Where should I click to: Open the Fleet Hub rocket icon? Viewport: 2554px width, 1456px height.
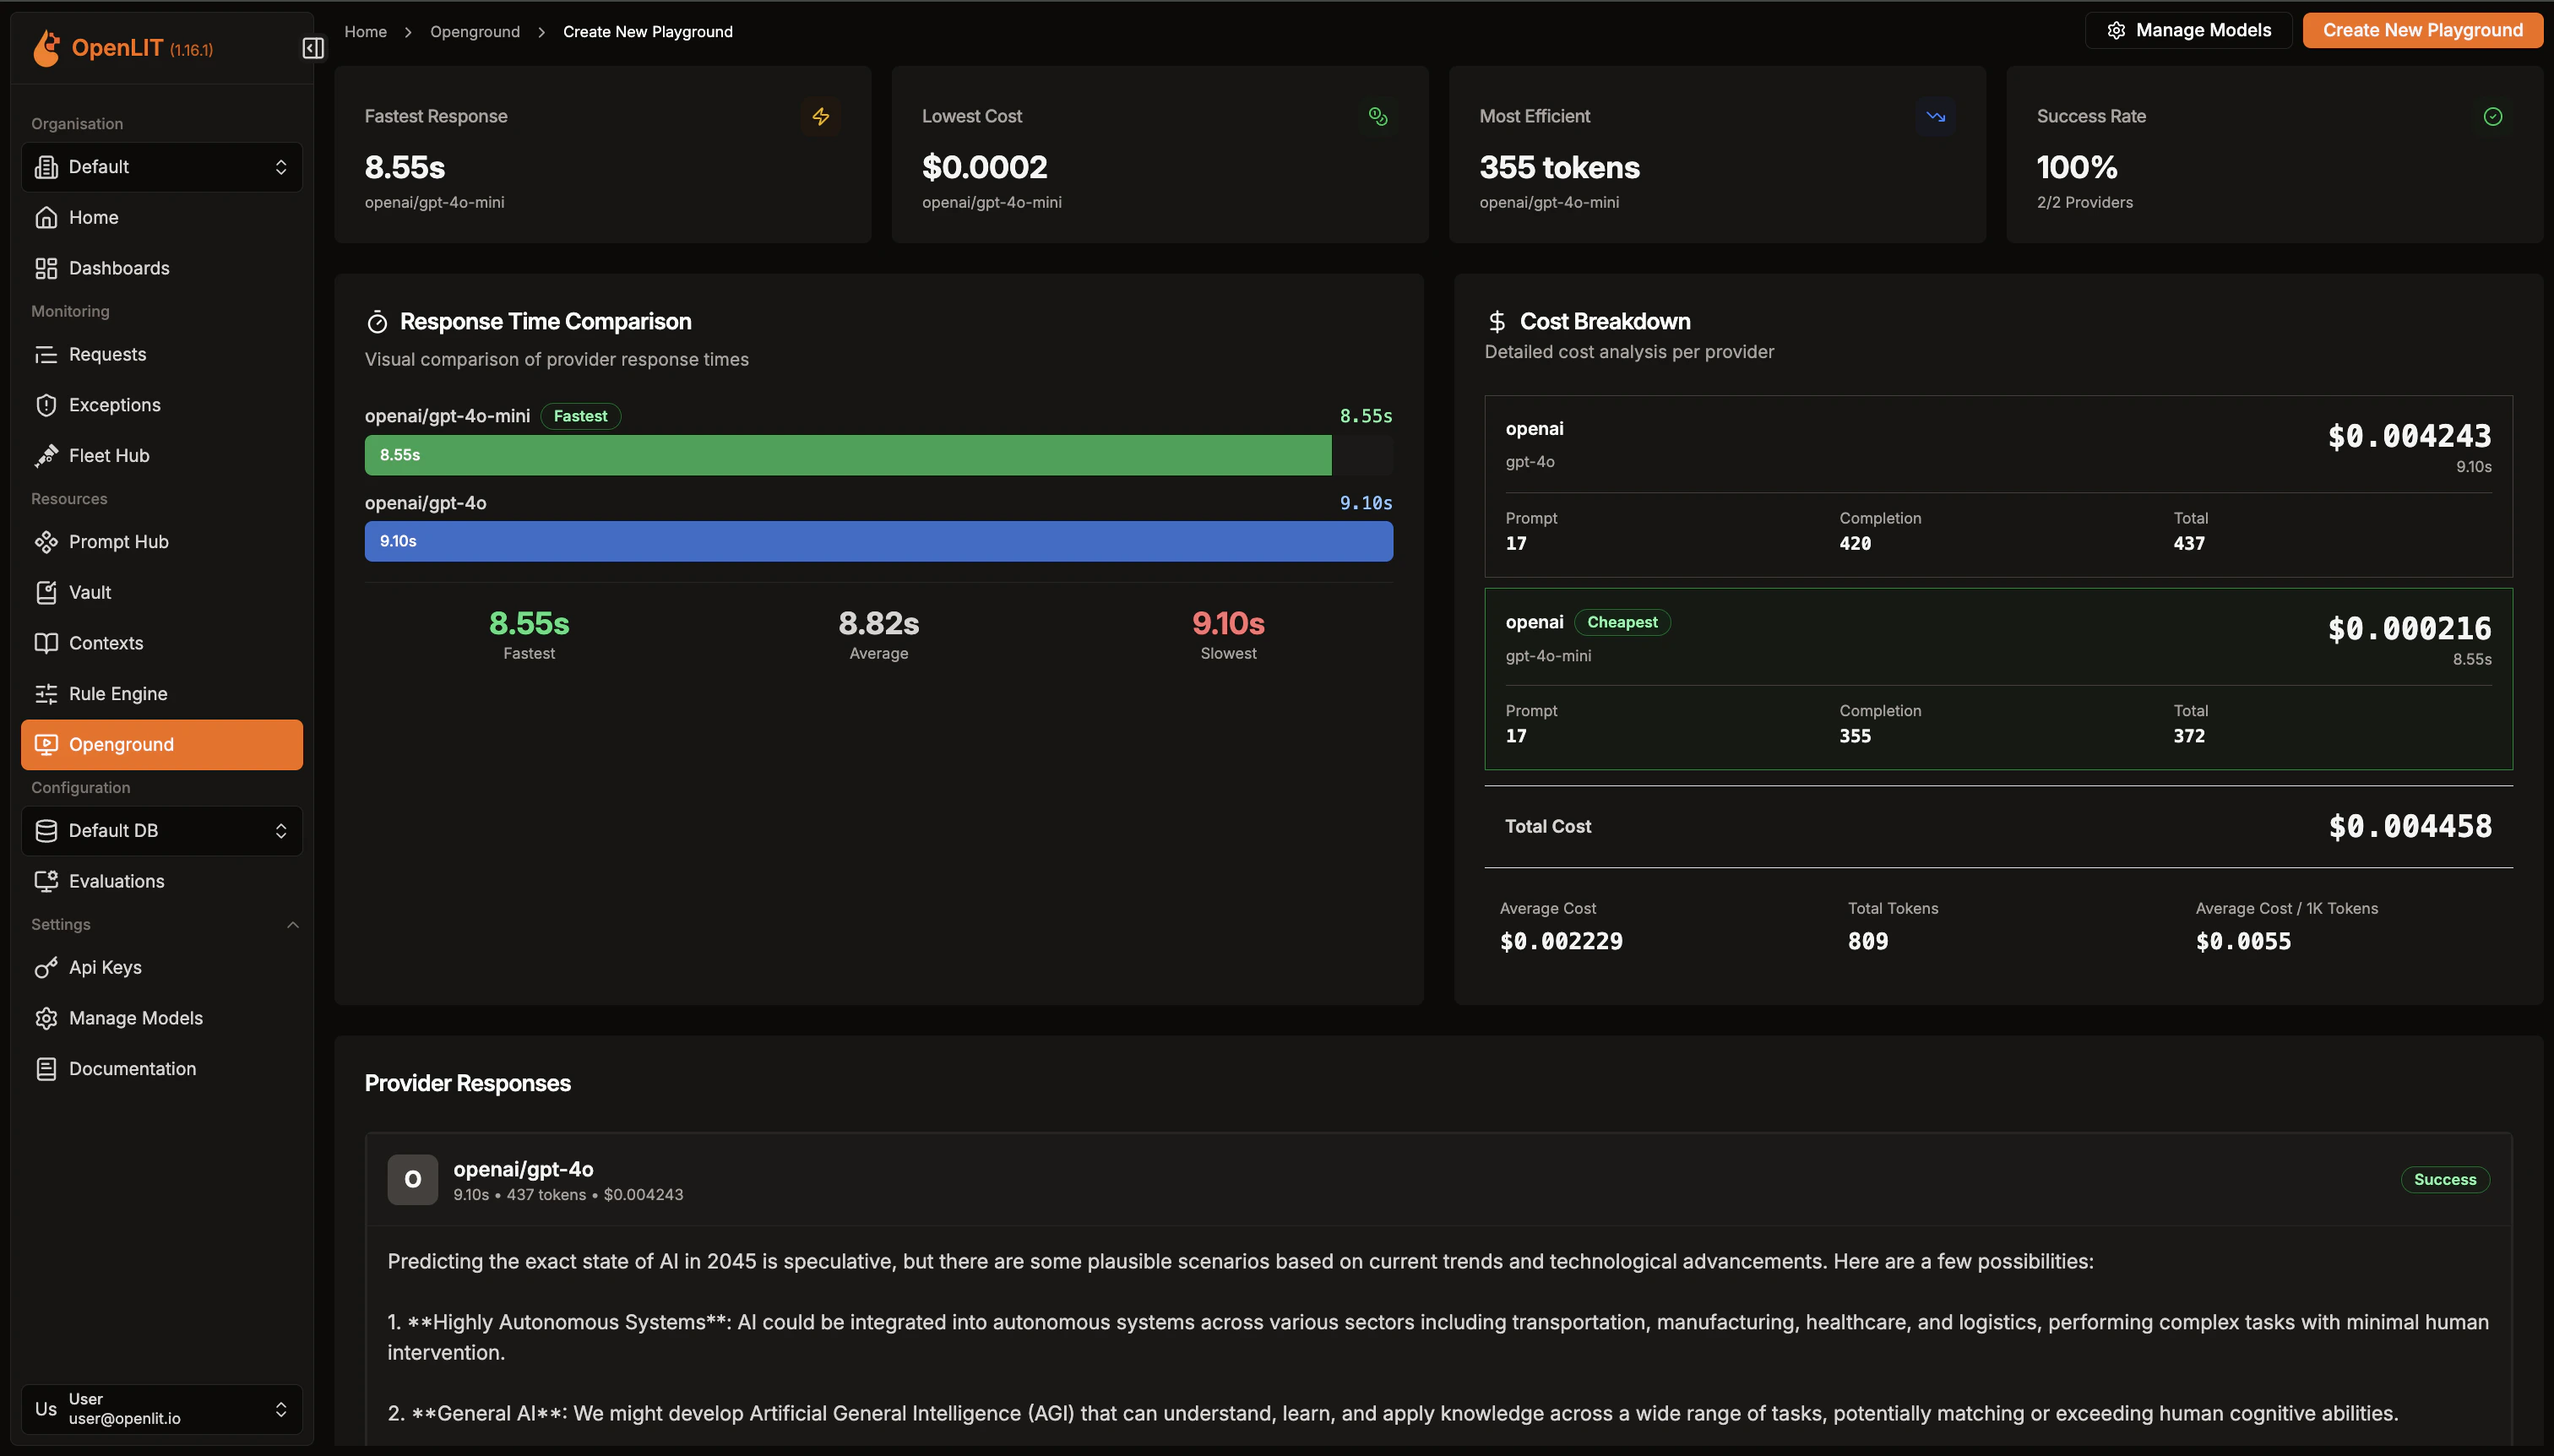(46, 456)
